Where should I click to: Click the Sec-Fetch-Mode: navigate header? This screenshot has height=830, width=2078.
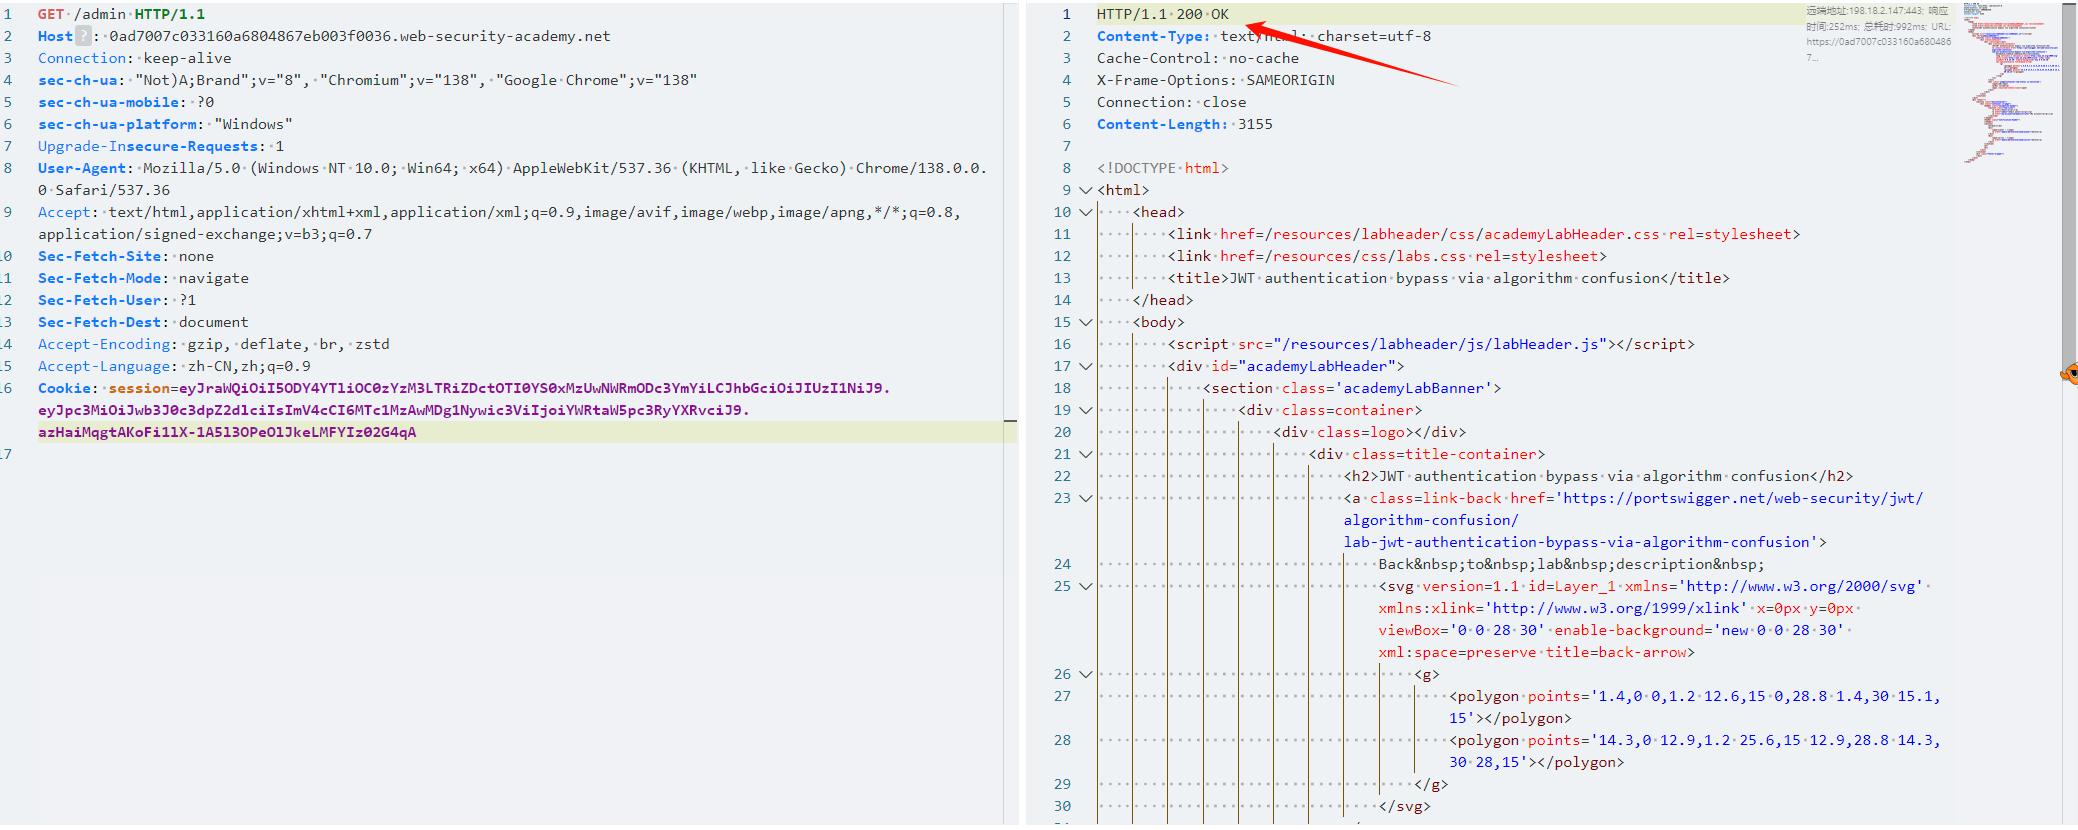tap(143, 278)
